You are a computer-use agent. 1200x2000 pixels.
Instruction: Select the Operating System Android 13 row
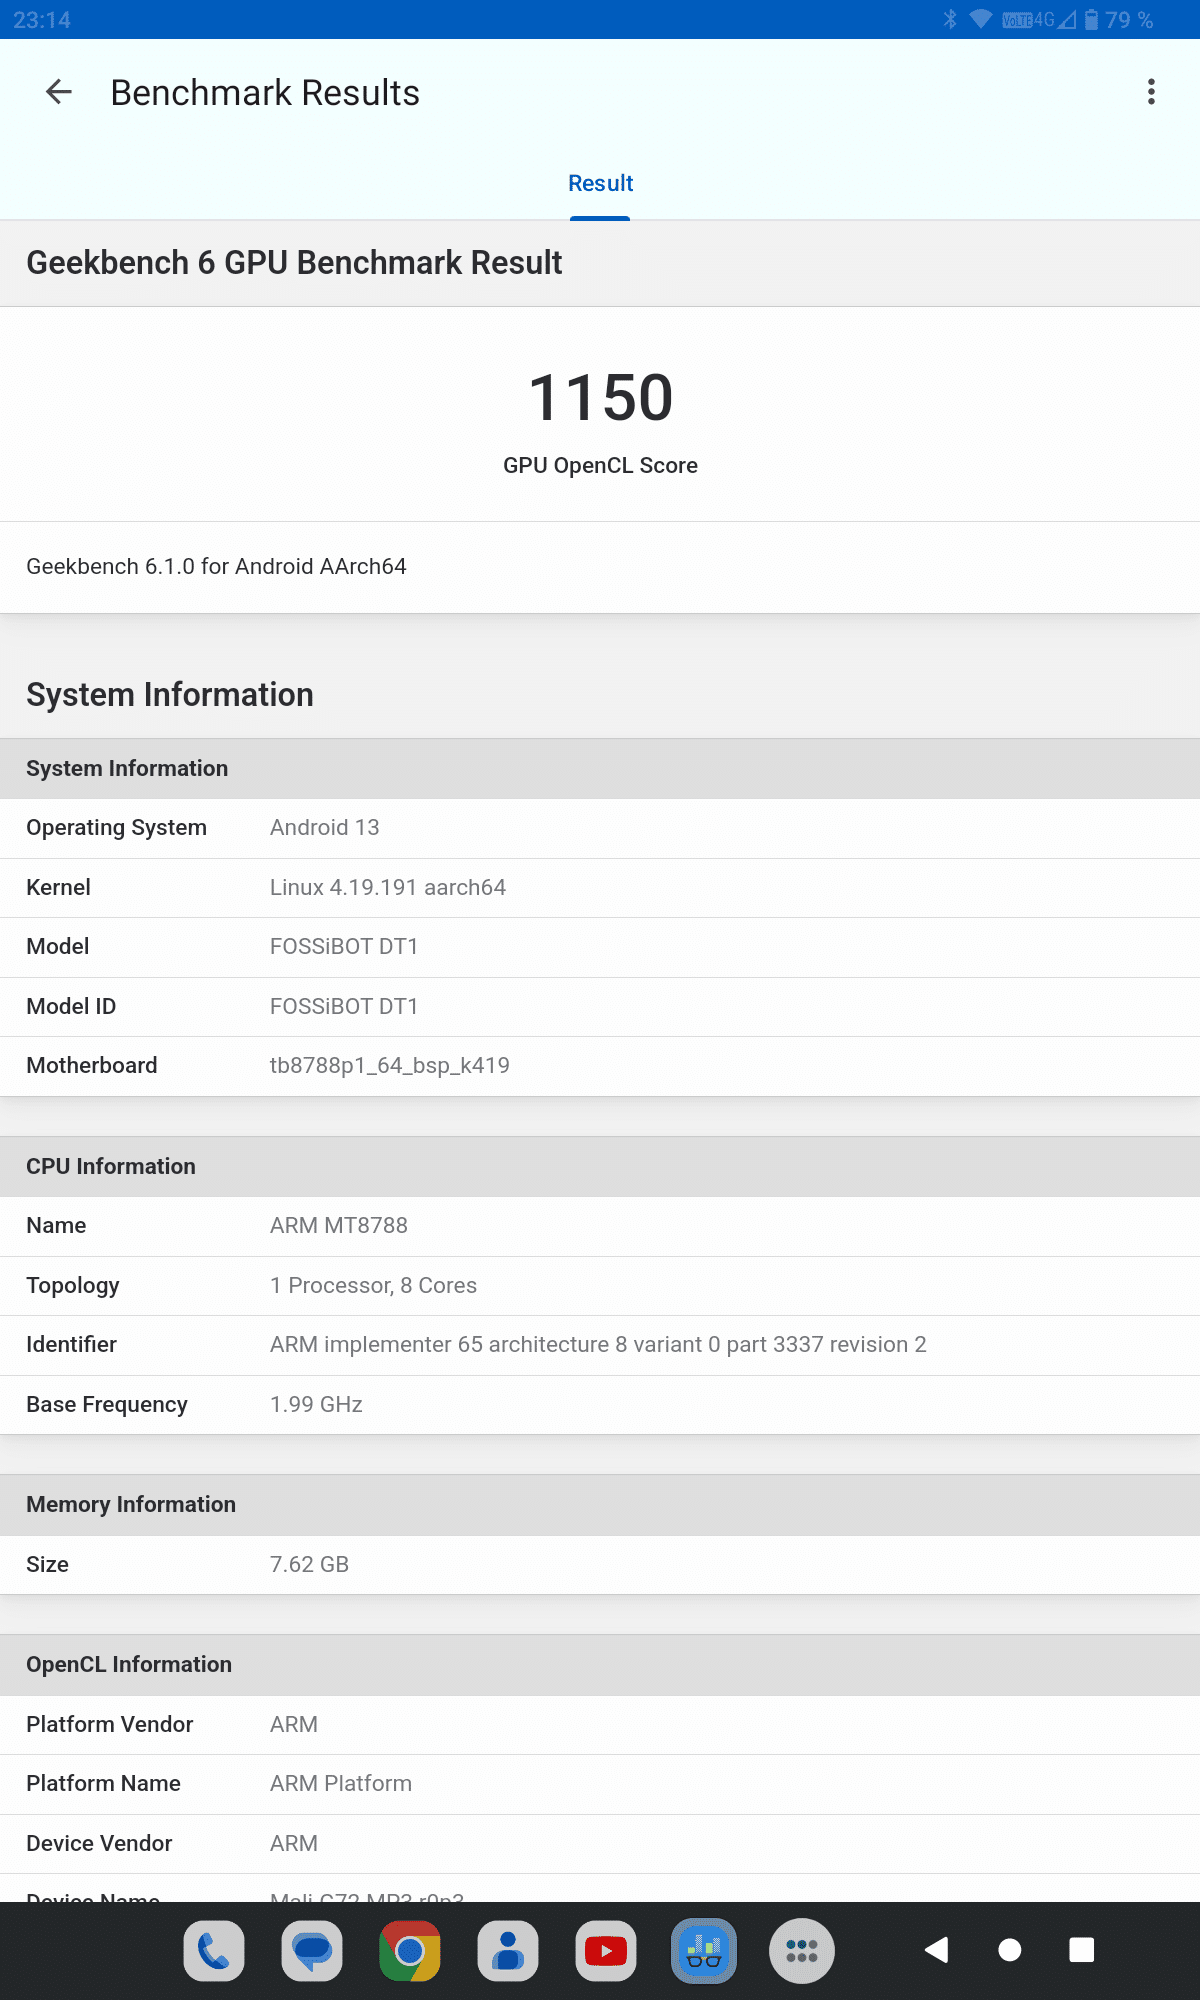click(600, 828)
